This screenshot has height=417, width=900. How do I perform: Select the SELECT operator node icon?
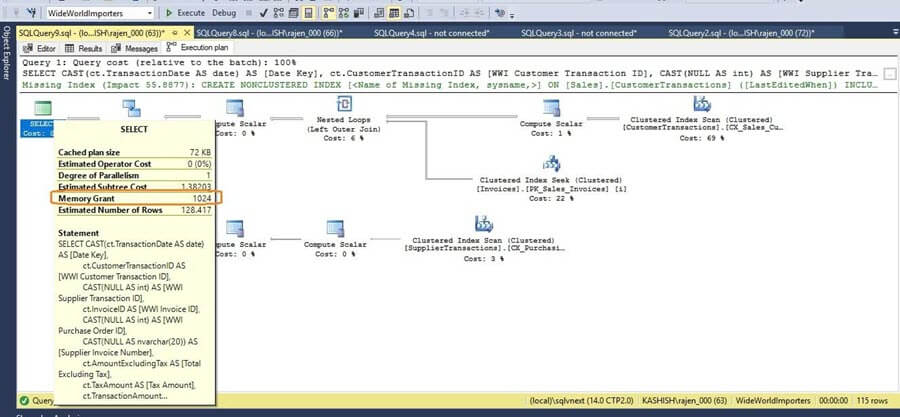coord(43,108)
